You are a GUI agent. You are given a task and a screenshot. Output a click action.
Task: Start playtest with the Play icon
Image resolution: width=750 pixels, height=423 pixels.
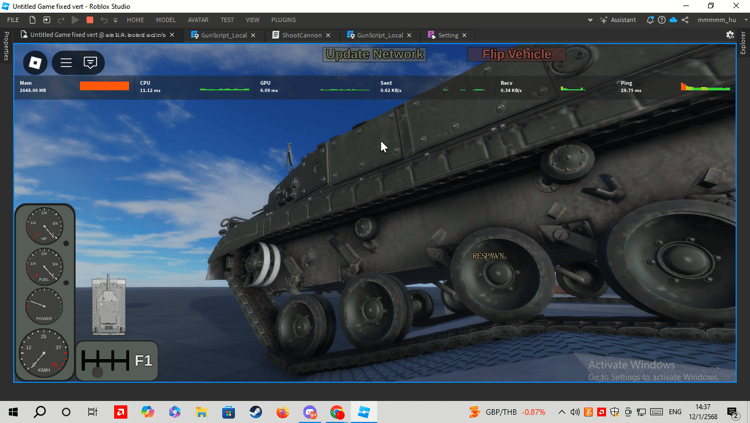75,20
